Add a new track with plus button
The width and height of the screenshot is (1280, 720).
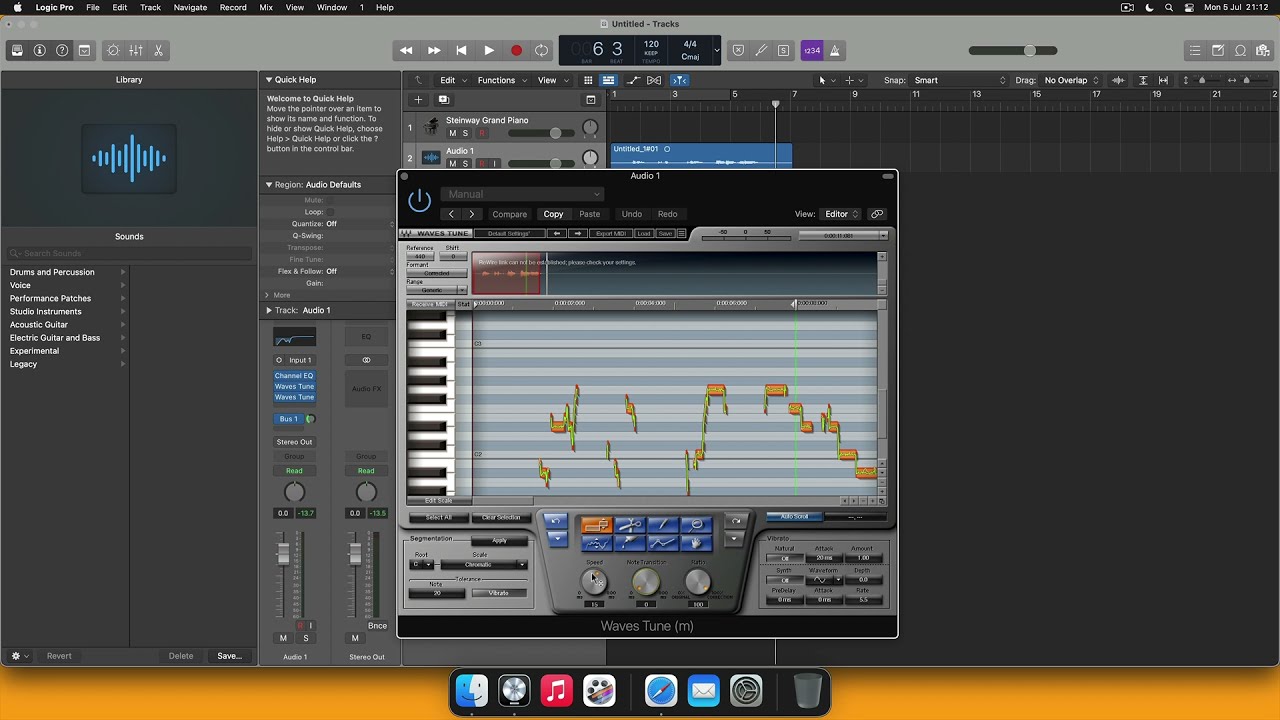[x=418, y=99]
